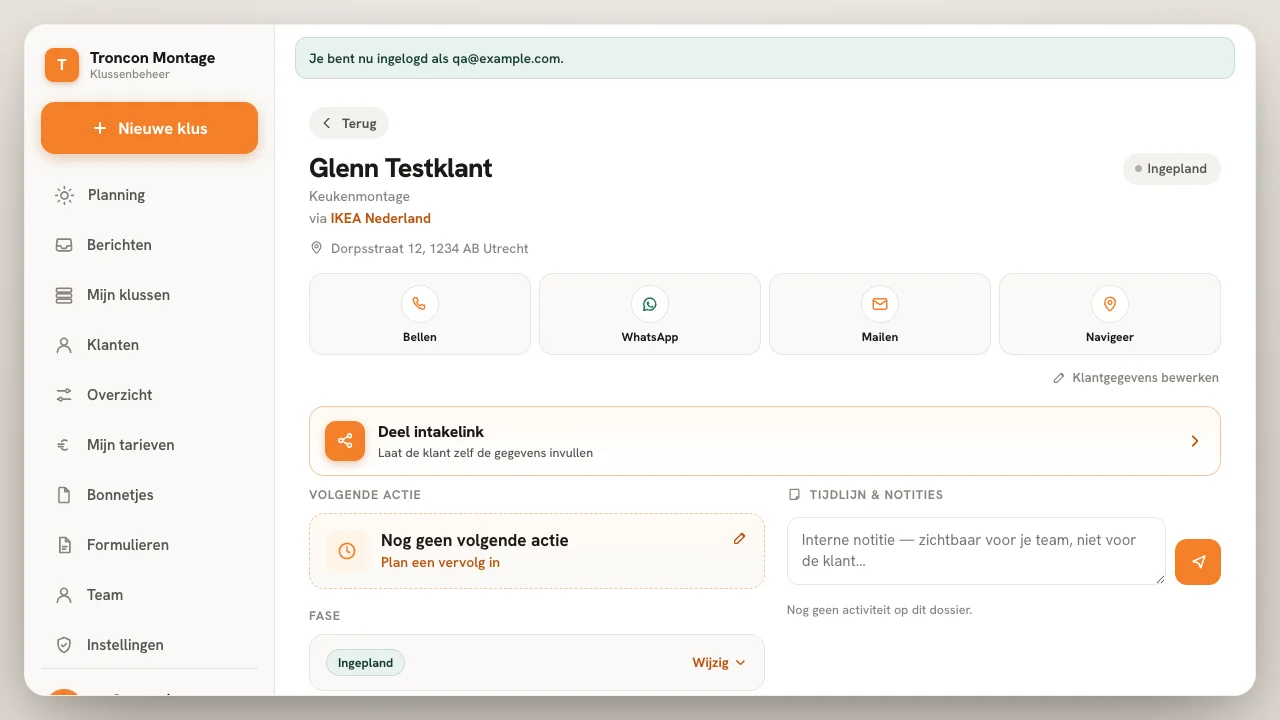1280x720 pixels.
Task: Open Deel intakelink chevron arrow
Action: 1195,441
